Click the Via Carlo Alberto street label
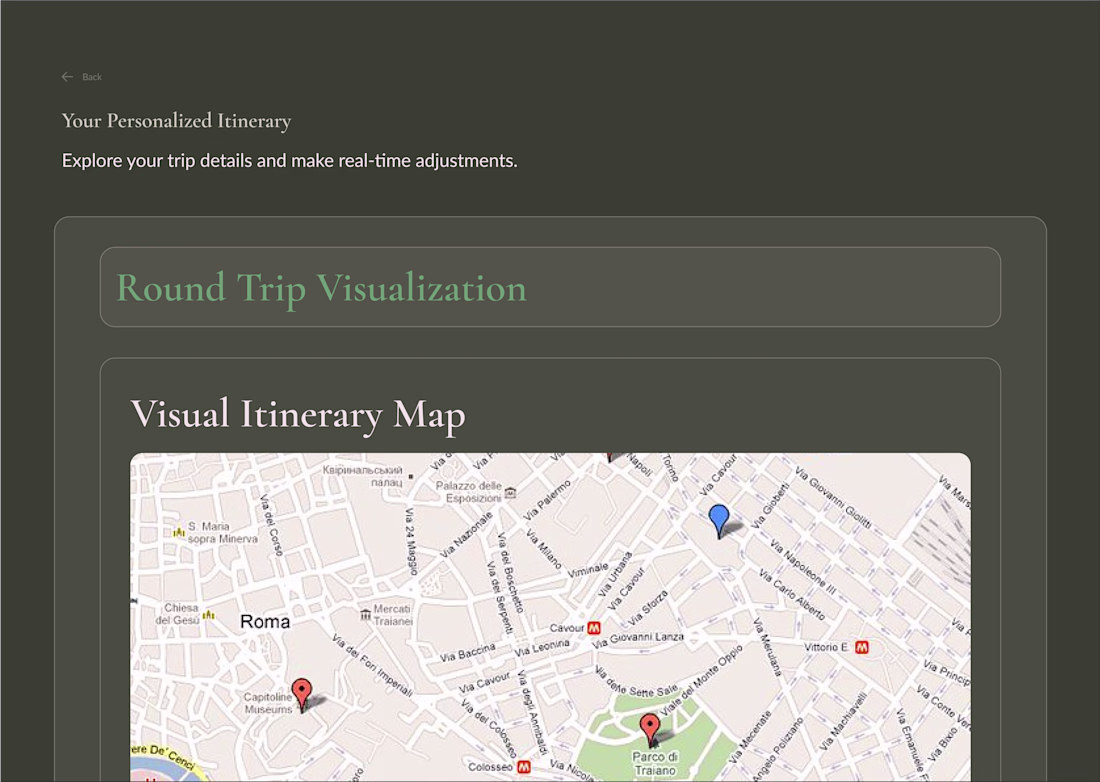The image size is (1100, 782). coord(792,595)
